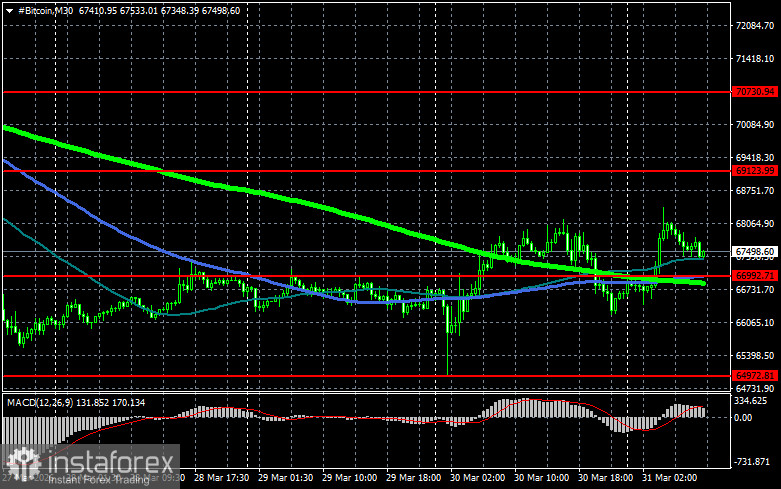Viewport: 781px width, 489px height.
Task: Click the 66065.10 scale value
Action: (755, 323)
